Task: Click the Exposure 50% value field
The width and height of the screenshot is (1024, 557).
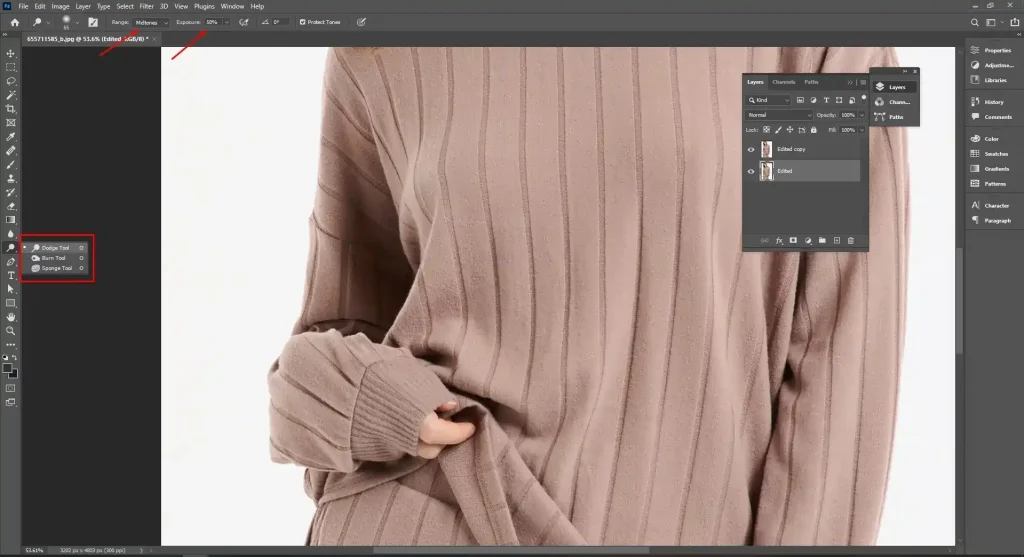Action: 213,22
